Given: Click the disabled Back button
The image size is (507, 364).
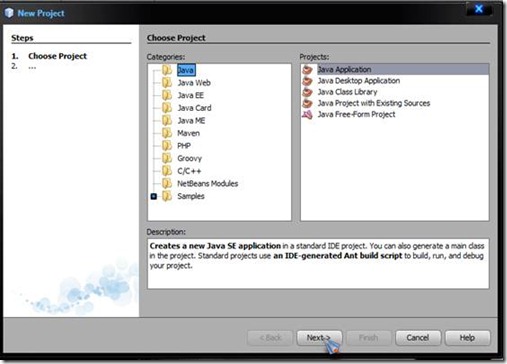Looking at the screenshot, I should pos(270,338).
